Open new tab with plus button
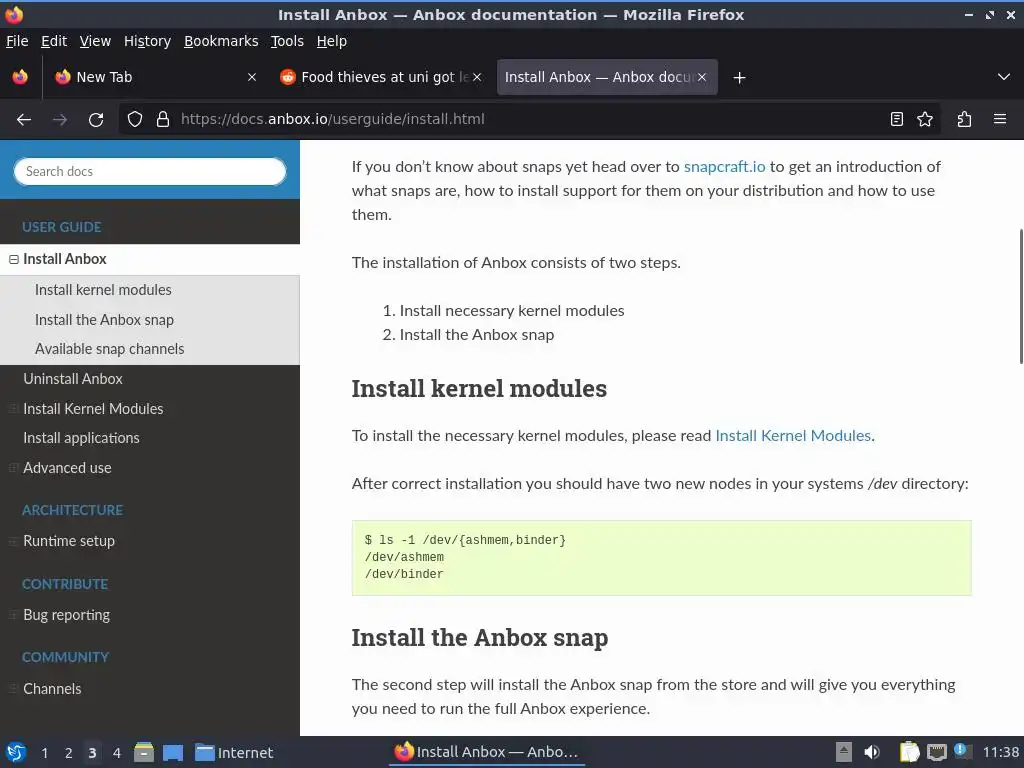 click(739, 77)
